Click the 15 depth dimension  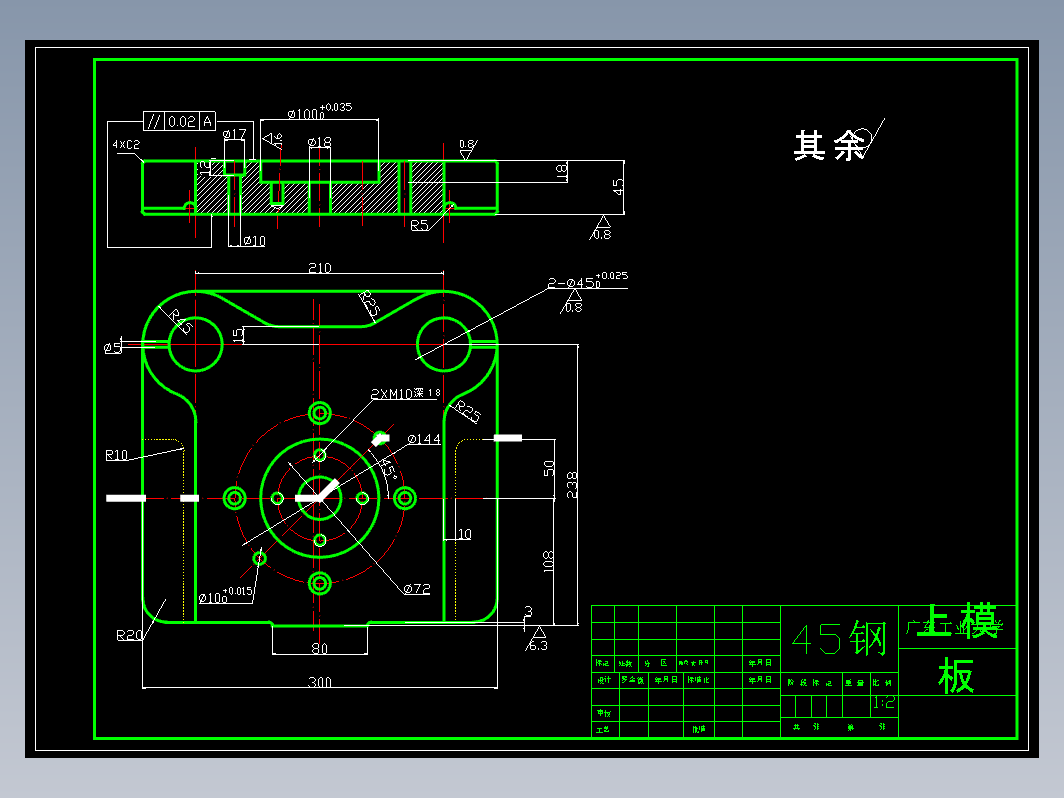coord(238,335)
